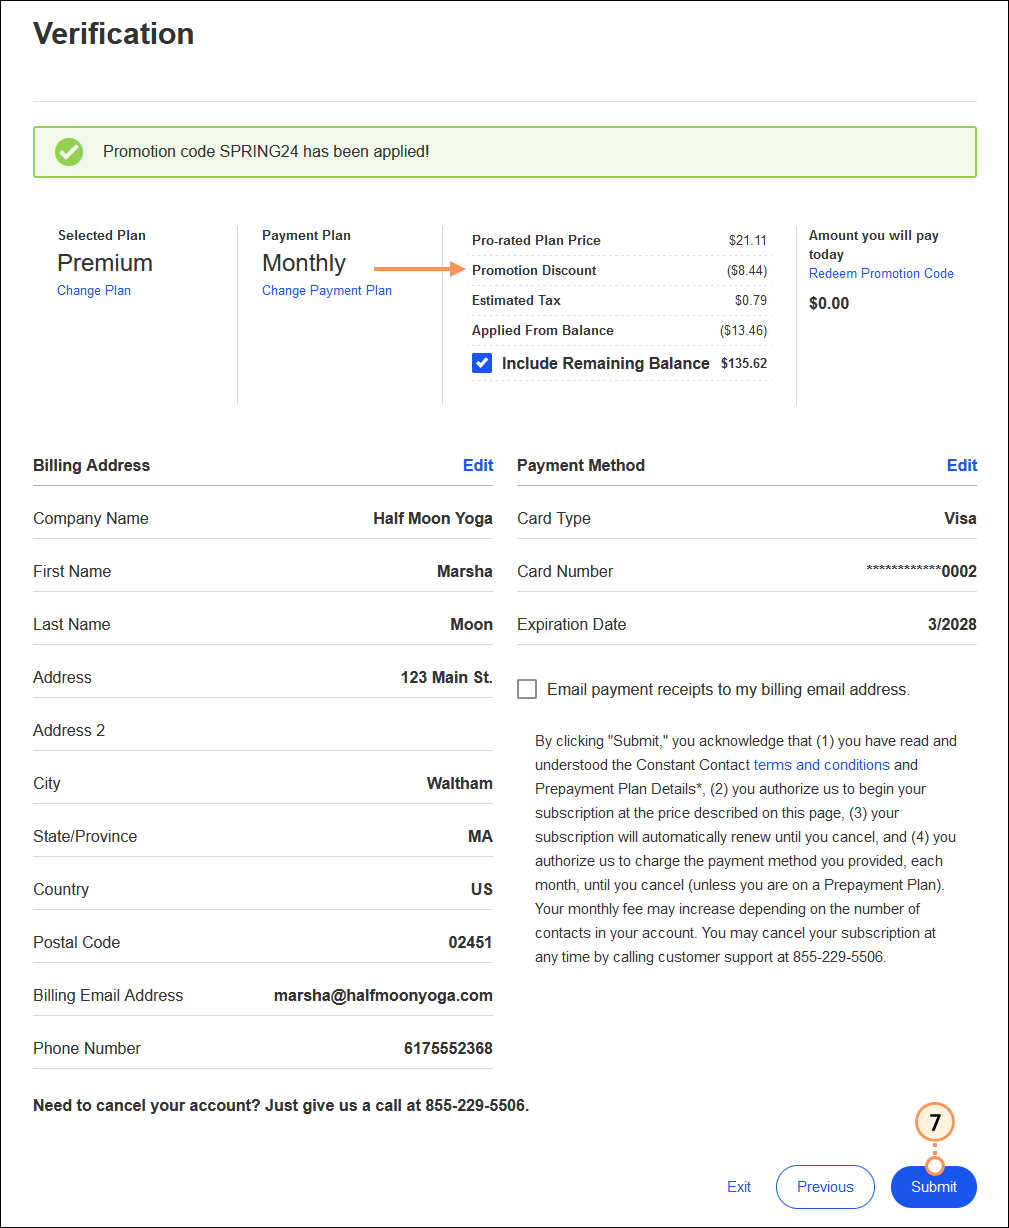Image resolution: width=1009 pixels, height=1228 pixels.
Task: Click the Promotion Discount ($8.44) value
Action: coord(747,270)
